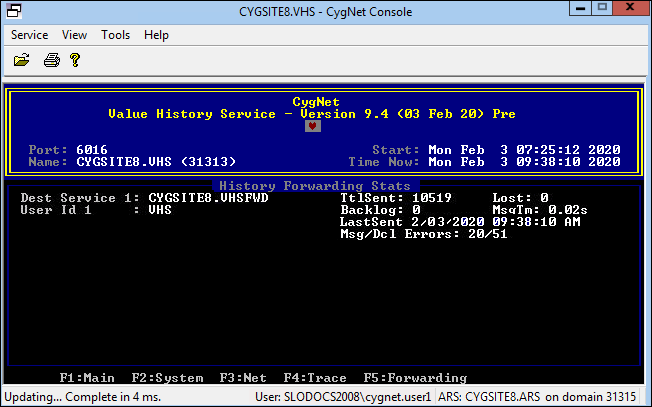Maximize the CygNet Console window
This screenshot has height=407, width=652.
point(603,8)
